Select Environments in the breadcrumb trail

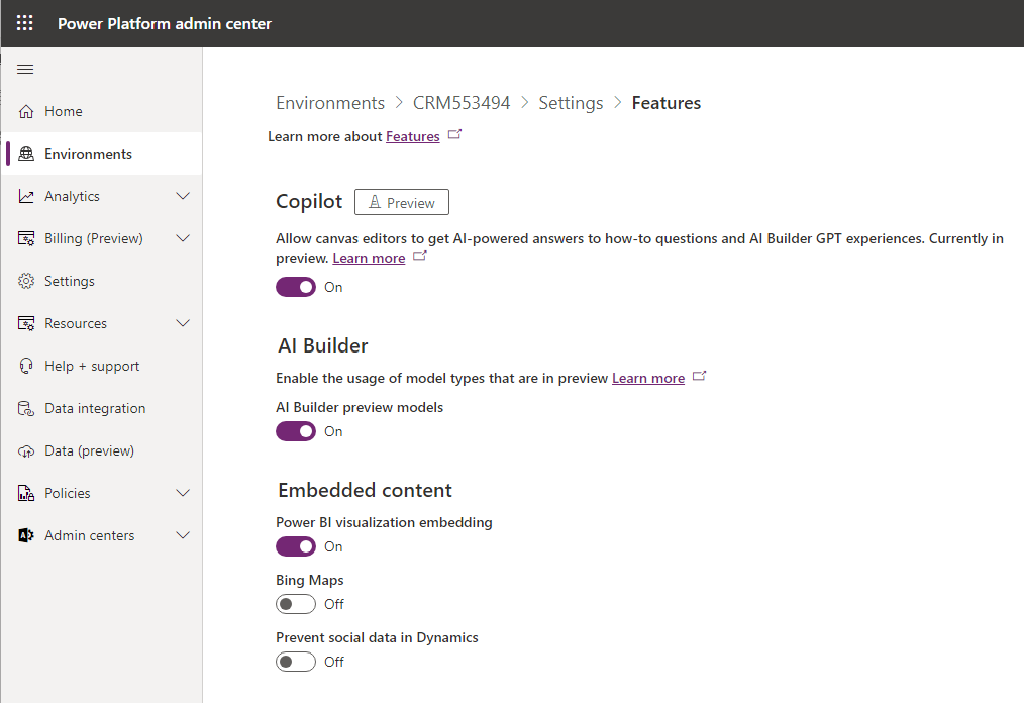tap(330, 102)
